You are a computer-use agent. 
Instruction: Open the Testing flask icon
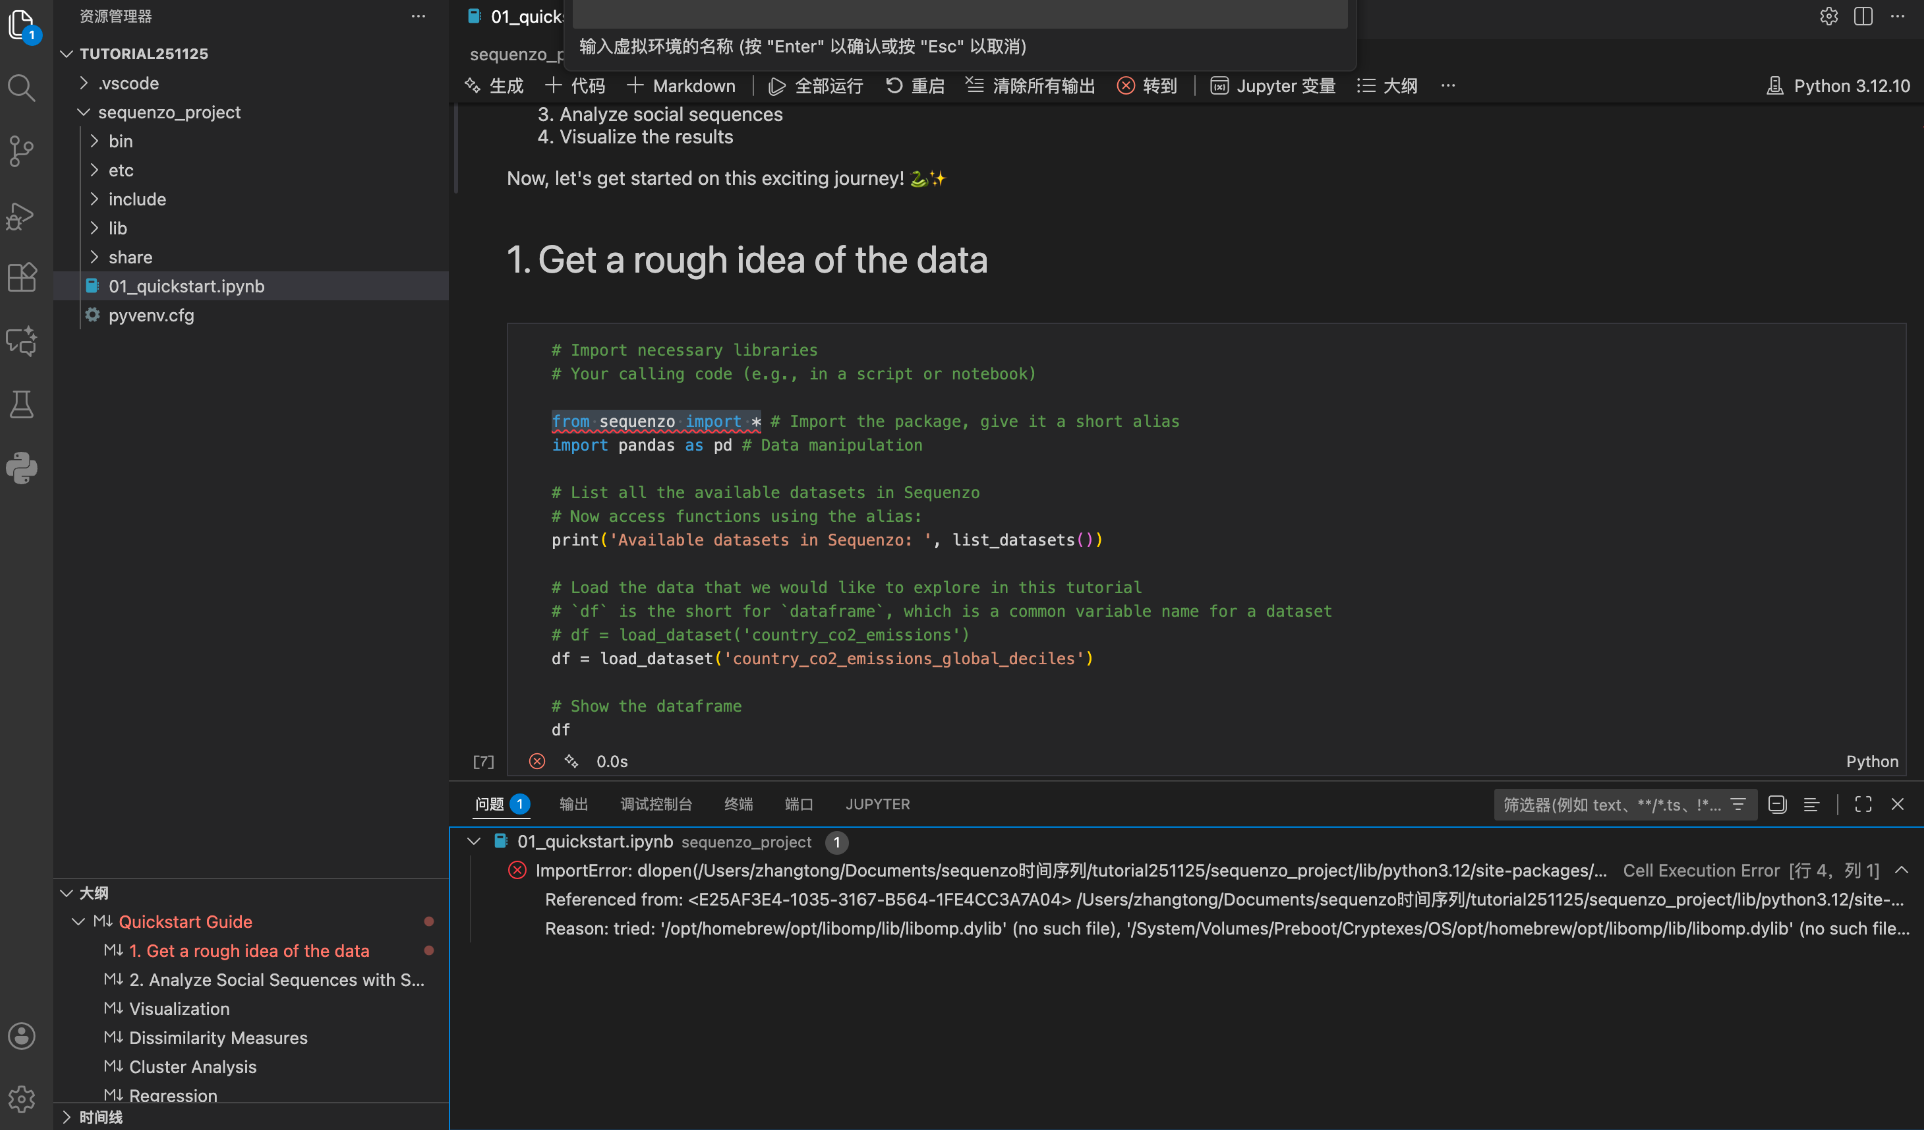click(x=21, y=405)
